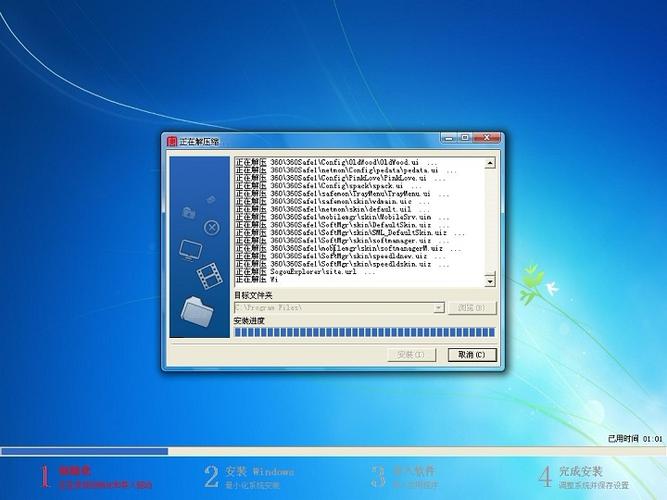Select log line softmanagerM.uiz
The width and height of the screenshot is (667, 500).
348,248
